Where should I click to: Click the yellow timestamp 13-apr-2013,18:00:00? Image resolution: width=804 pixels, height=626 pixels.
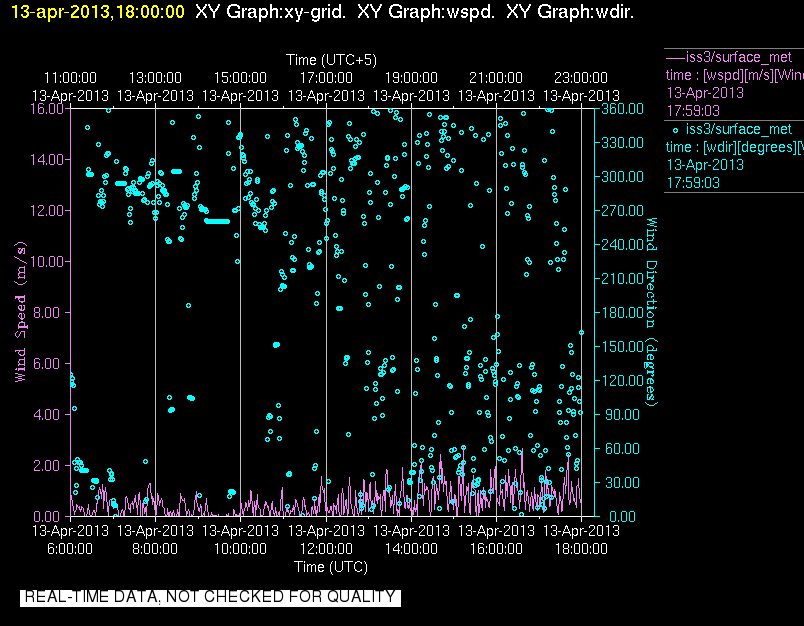(97, 12)
